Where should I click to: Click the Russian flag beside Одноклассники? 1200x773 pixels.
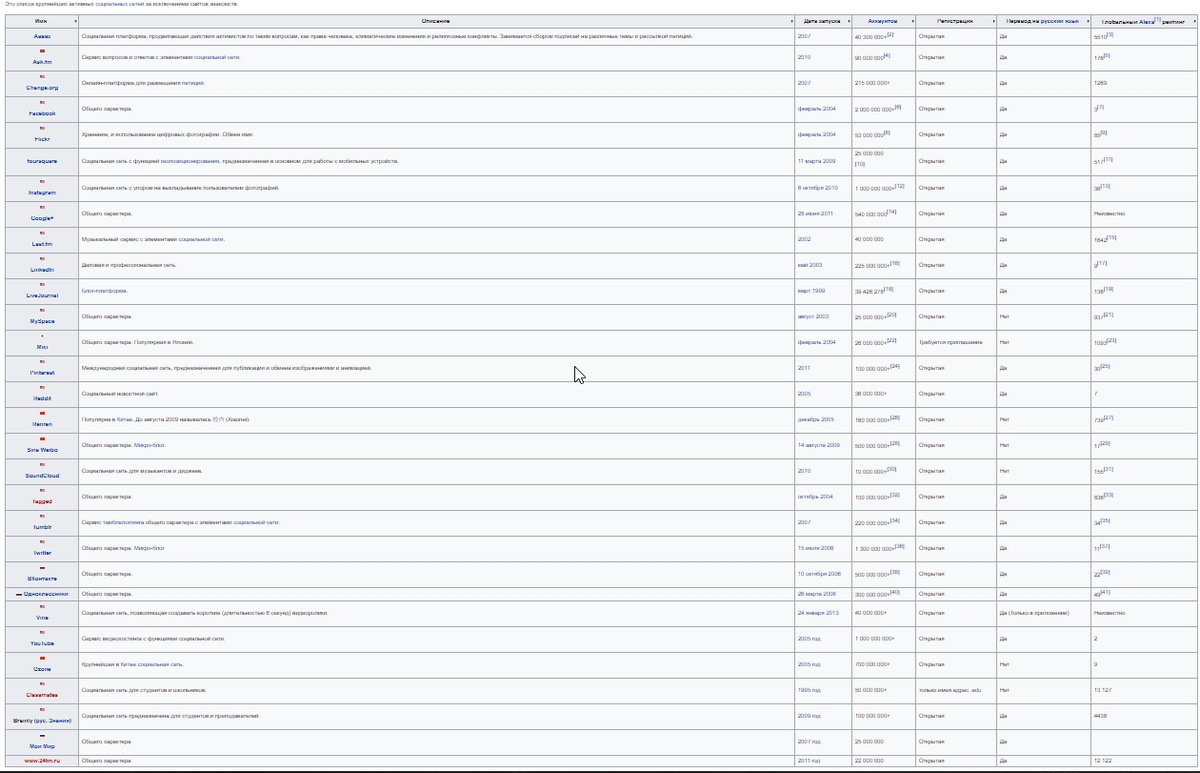pos(19,594)
